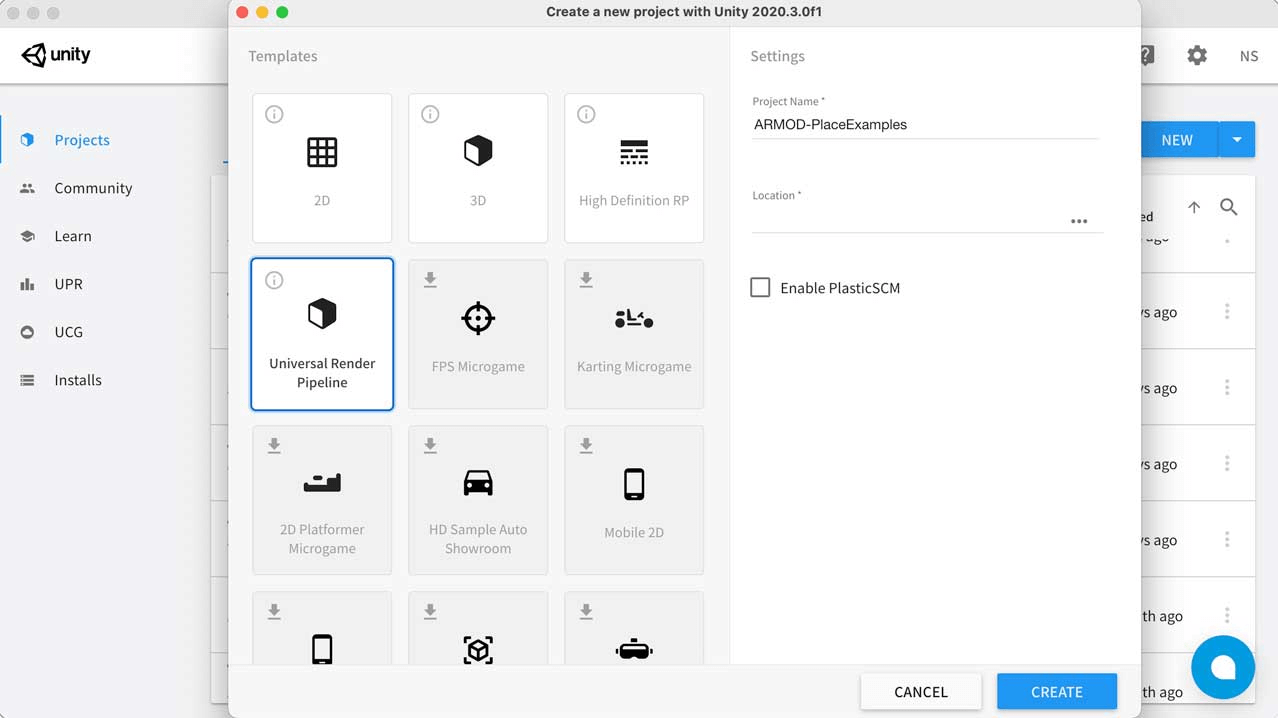Image resolution: width=1278 pixels, height=718 pixels.
Task: Click NEW project button in Hub
Action: coord(1179,140)
